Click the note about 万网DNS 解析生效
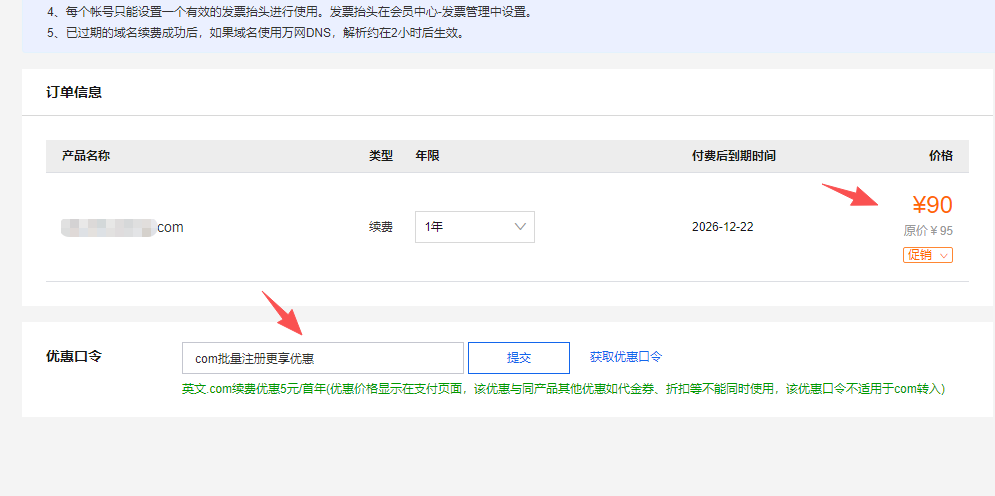995x496 pixels. (255, 33)
